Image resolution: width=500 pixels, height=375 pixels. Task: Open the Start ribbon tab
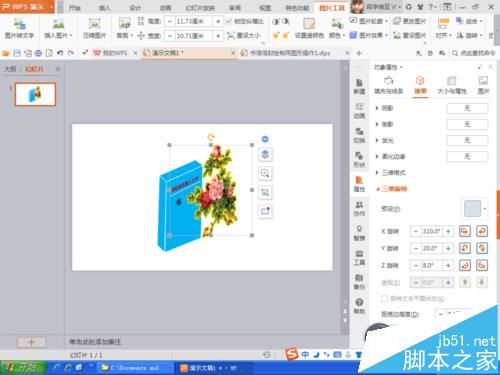[75, 8]
